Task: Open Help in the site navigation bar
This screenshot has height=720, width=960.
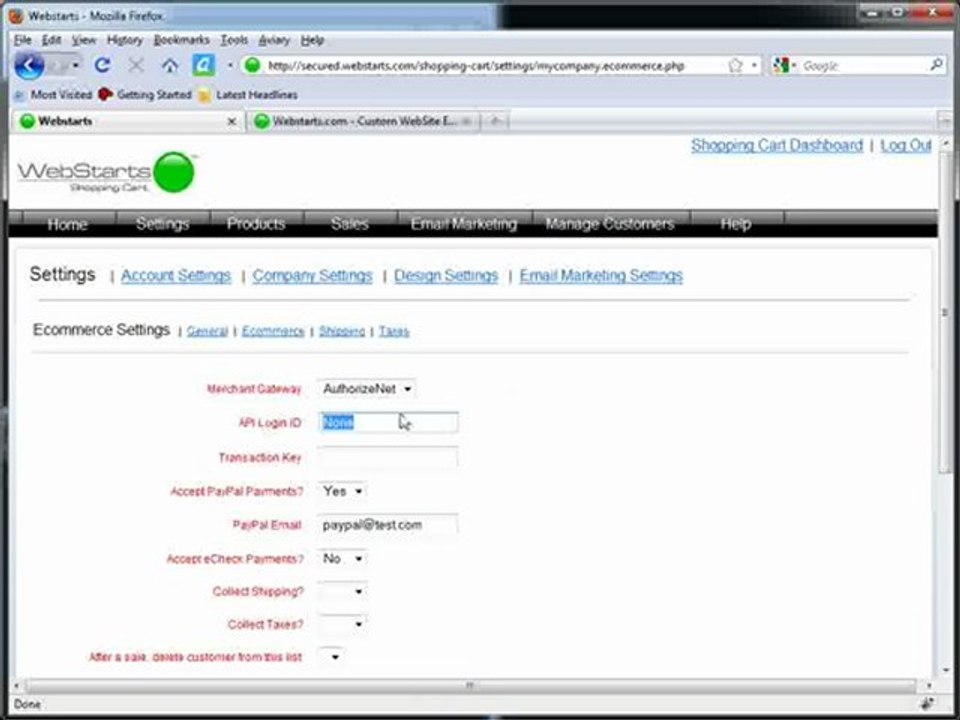Action: click(x=736, y=224)
